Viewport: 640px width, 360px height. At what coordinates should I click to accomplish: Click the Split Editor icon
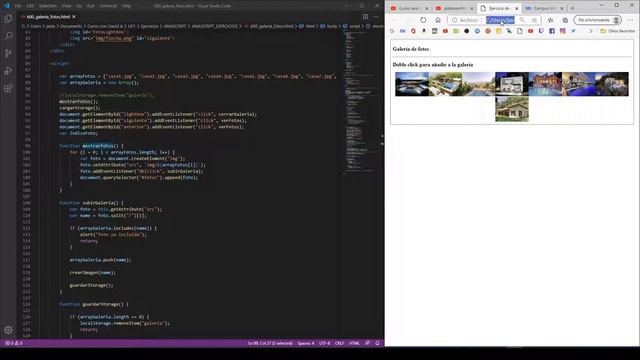(365, 17)
